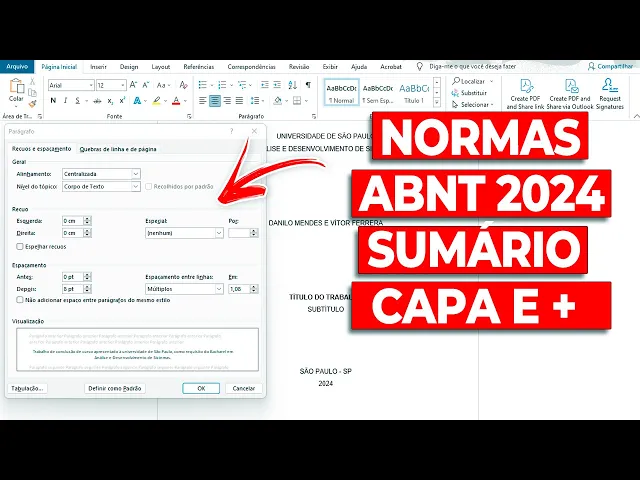Decrease font size with A-down icon

click(146, 85)
